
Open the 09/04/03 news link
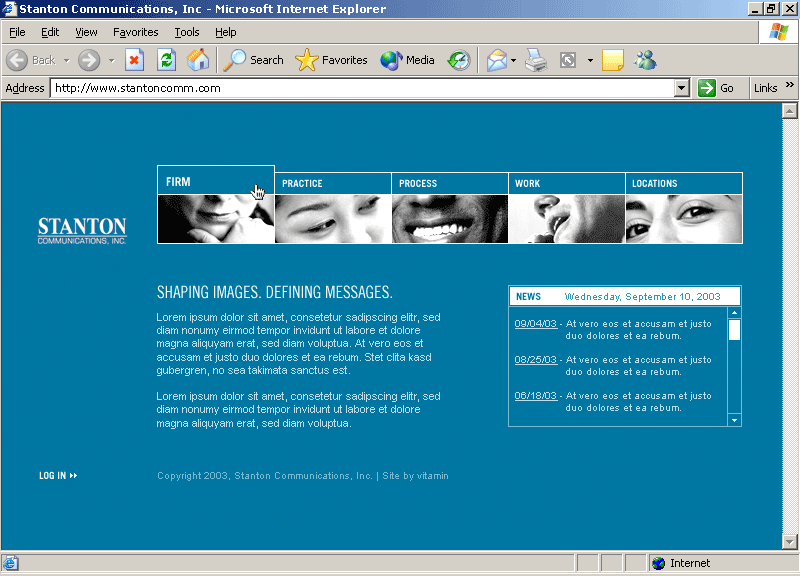(535, 324)
